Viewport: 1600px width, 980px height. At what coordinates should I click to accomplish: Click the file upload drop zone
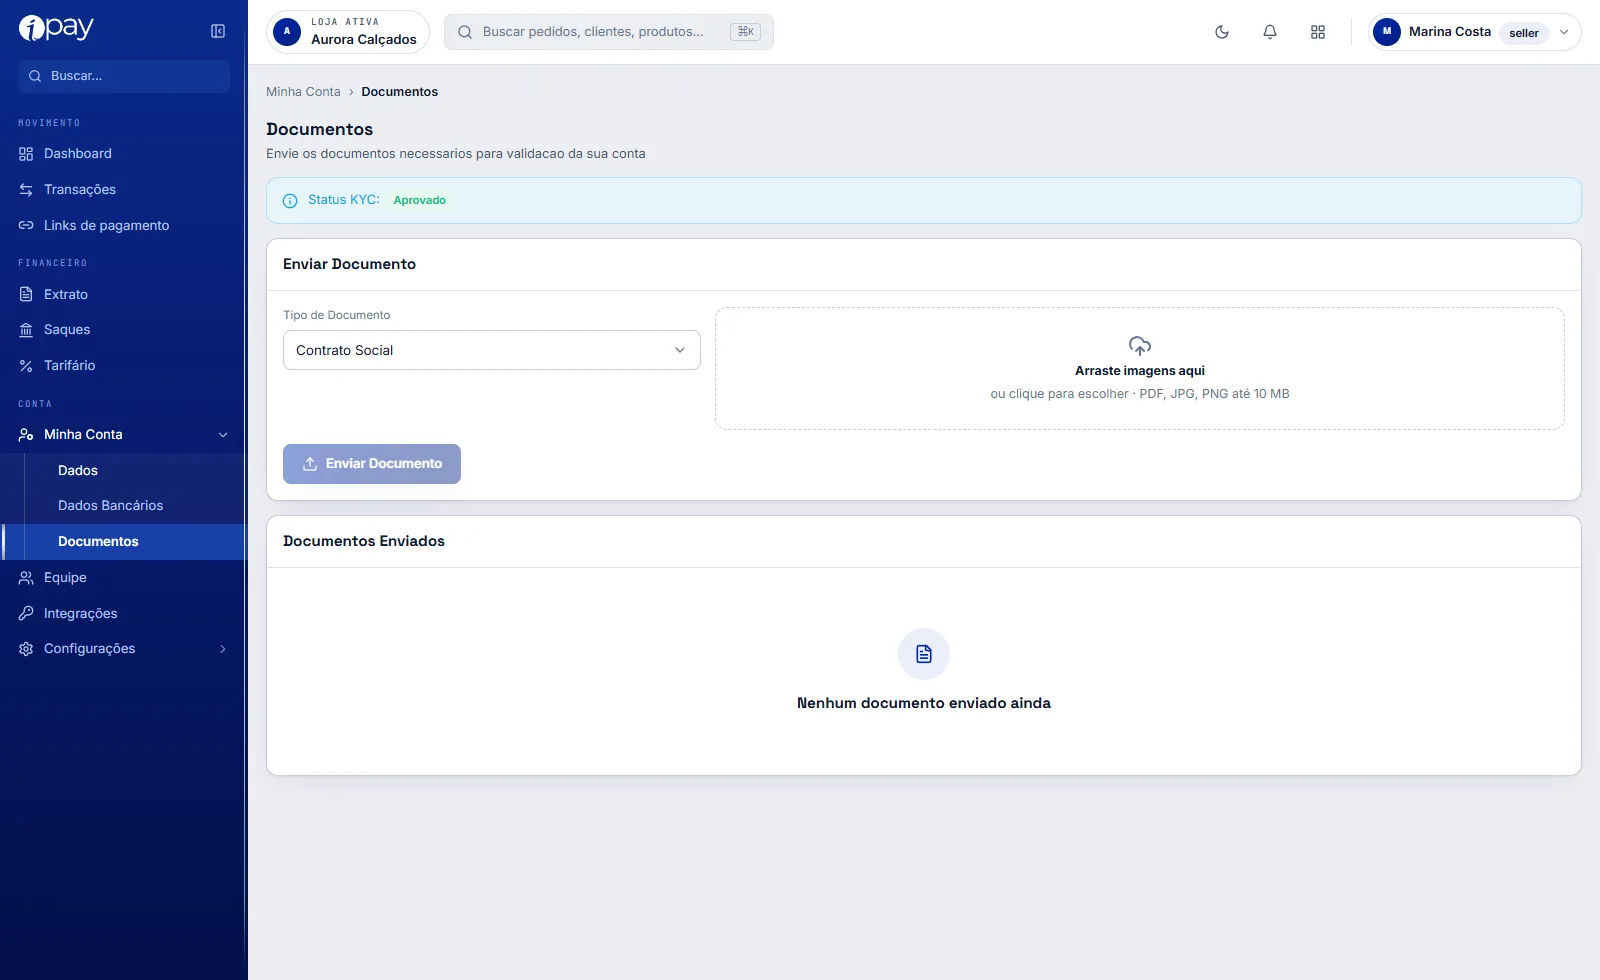pyautogui.click(x=1140, y=369)
